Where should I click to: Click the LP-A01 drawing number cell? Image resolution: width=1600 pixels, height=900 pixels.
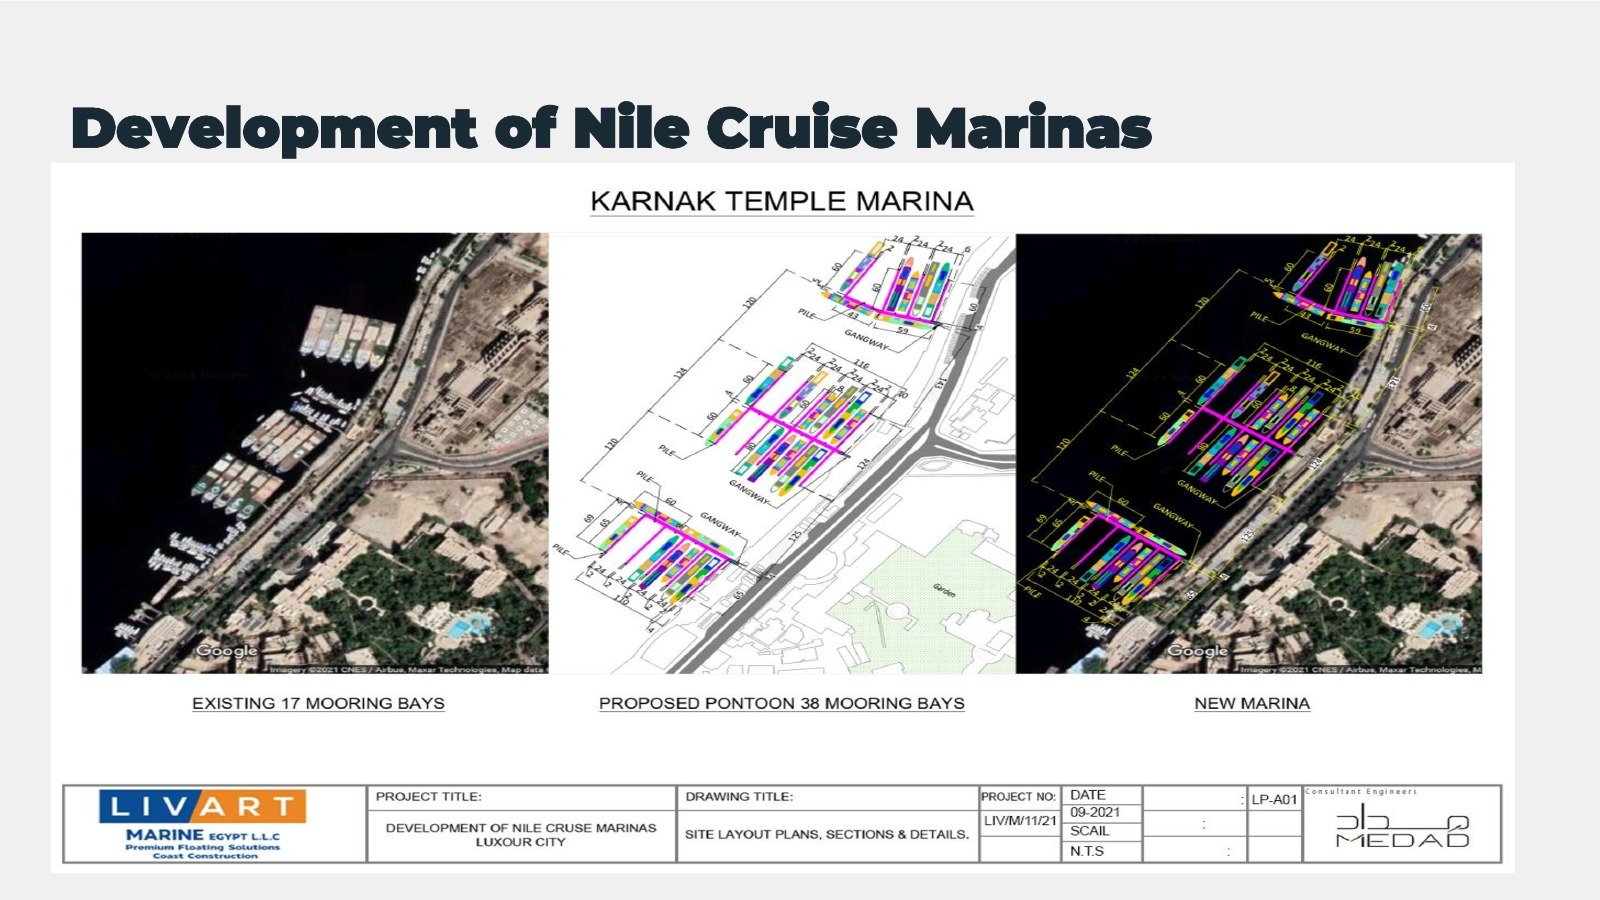pos(1275,799)
